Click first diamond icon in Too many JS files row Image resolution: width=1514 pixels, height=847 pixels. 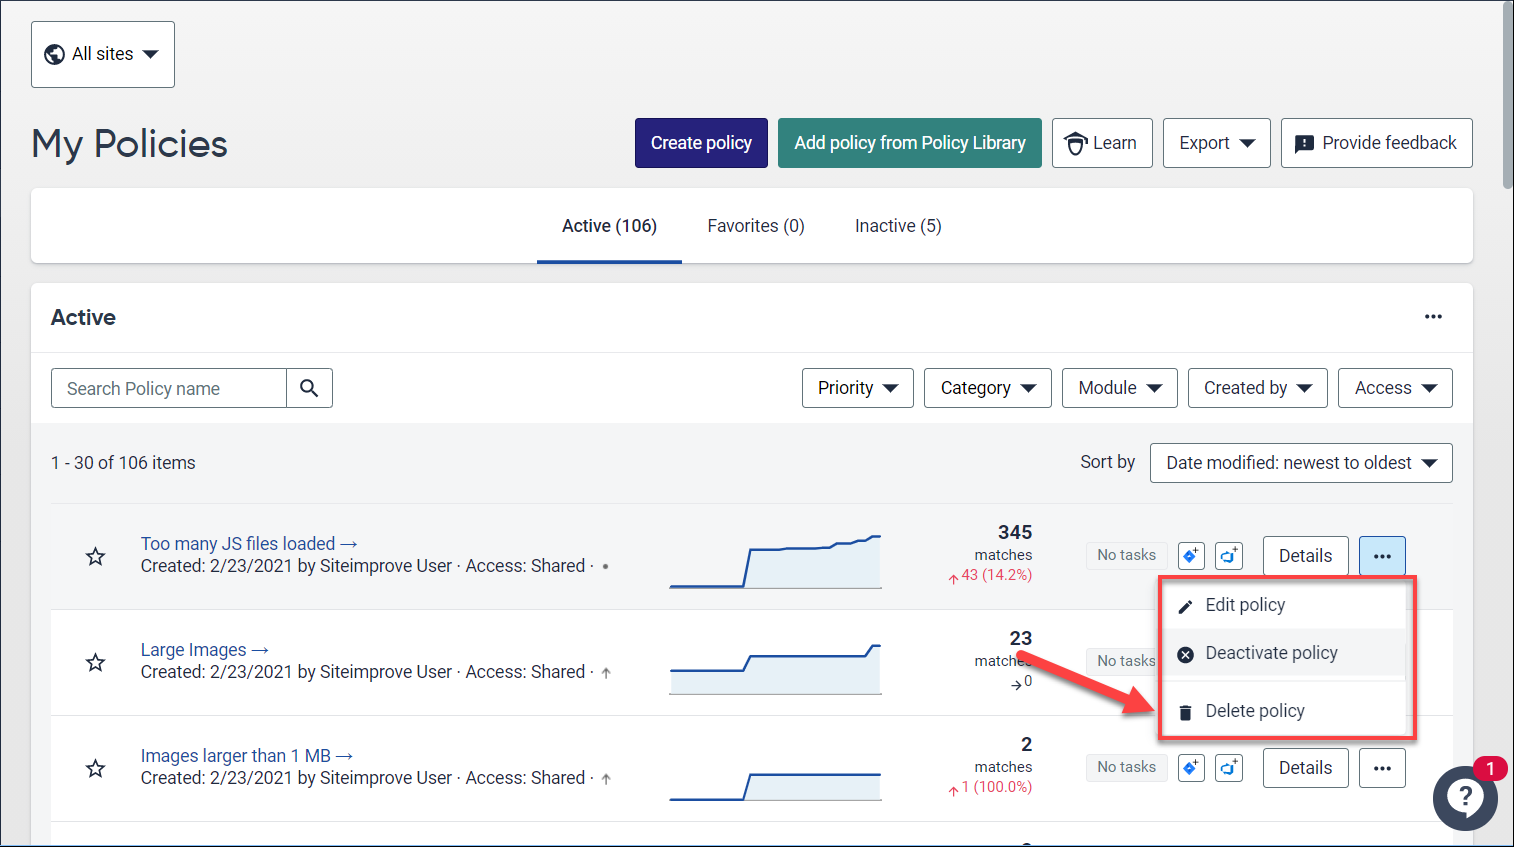point(1191,556)
